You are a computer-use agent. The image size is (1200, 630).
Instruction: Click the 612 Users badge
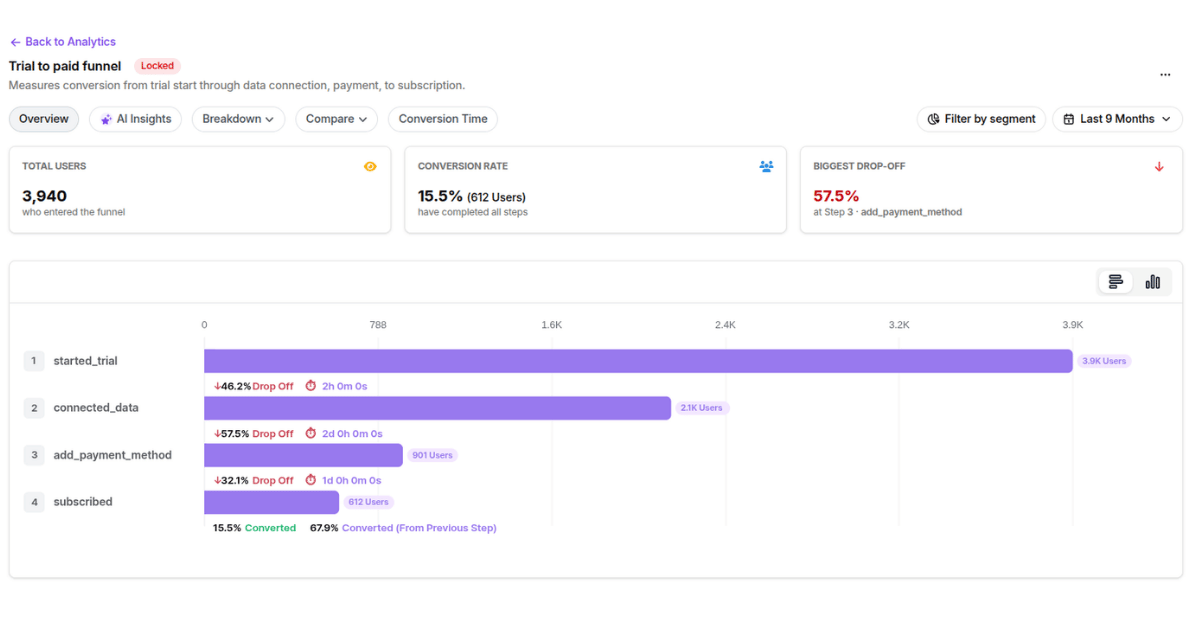pyautogui.click(x=368, y=502)
